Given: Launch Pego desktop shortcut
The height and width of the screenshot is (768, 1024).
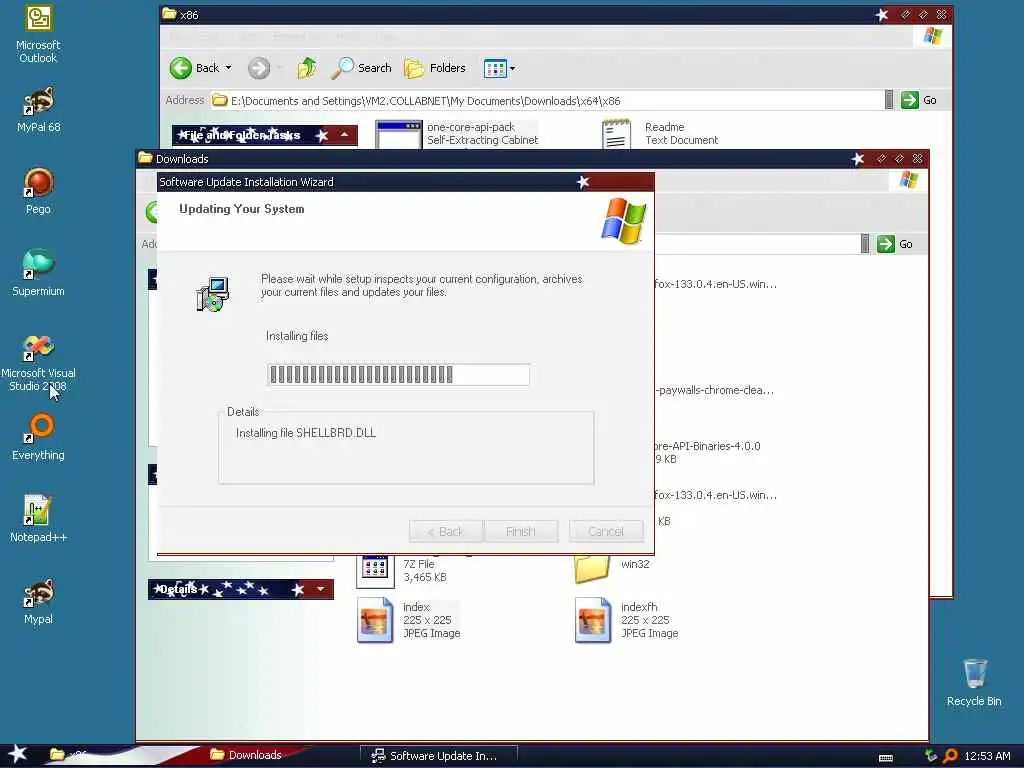Looking at the screenshot, I should (38, 191).
